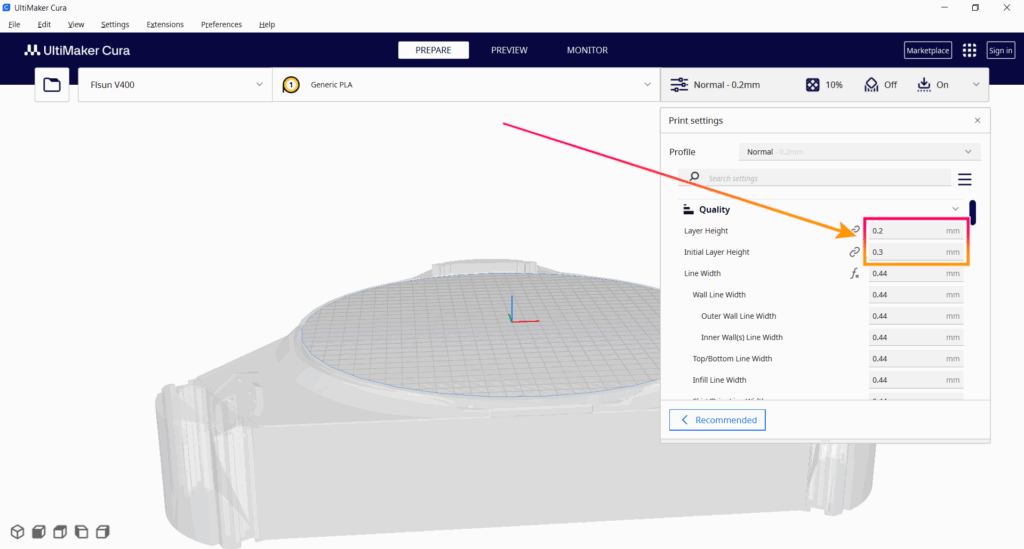The height and width of the screenshot is (549, 1024).
Task: Click the Initial Layer Height link icon
Action: point(854,252)
